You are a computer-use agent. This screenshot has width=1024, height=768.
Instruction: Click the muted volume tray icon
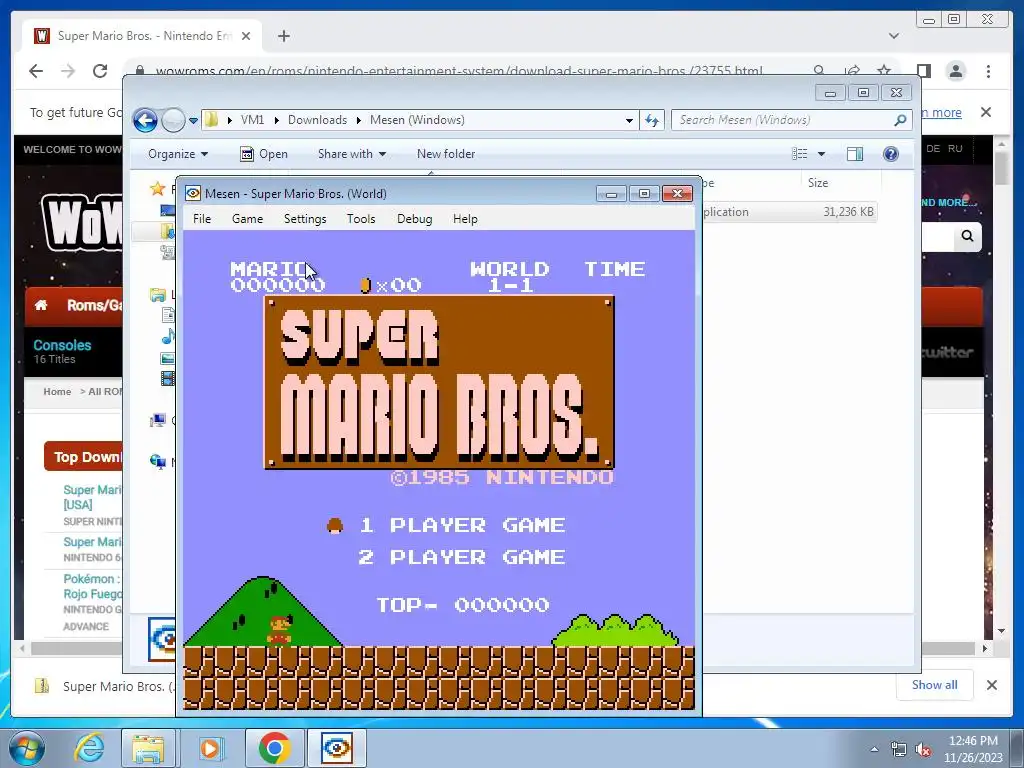tap(923, 749)
